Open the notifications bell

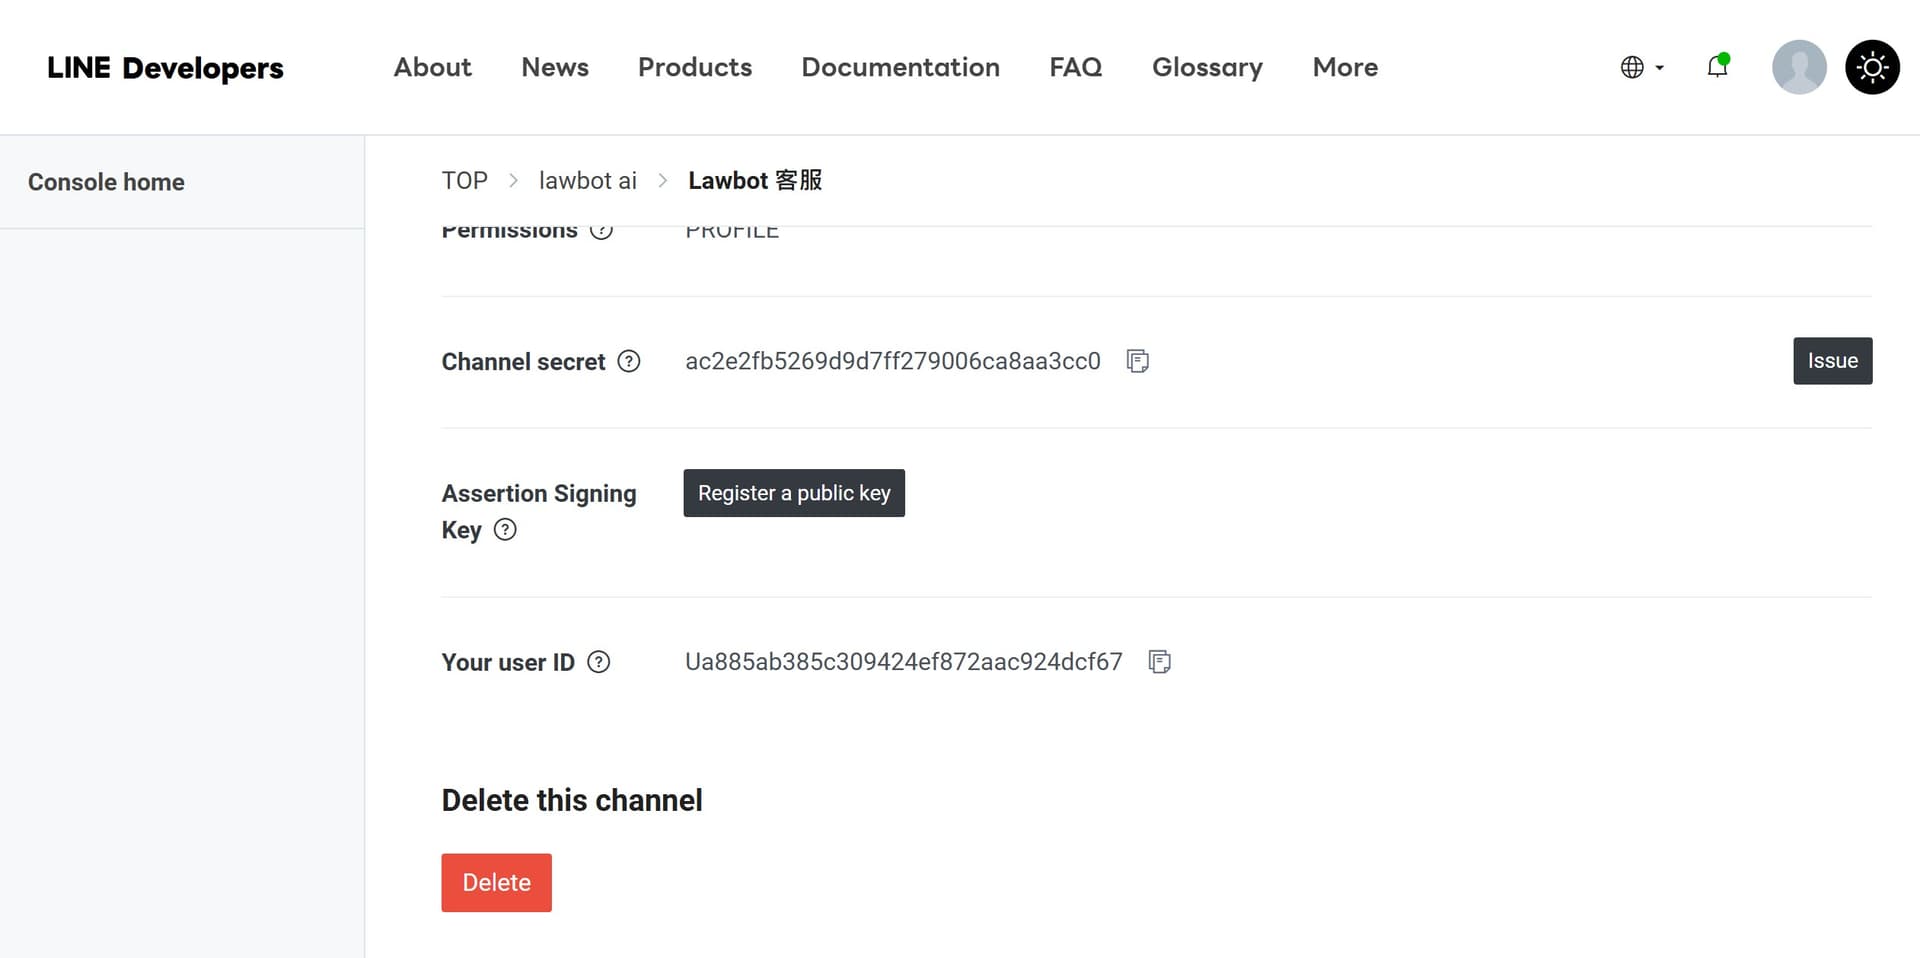point(1717,66)
